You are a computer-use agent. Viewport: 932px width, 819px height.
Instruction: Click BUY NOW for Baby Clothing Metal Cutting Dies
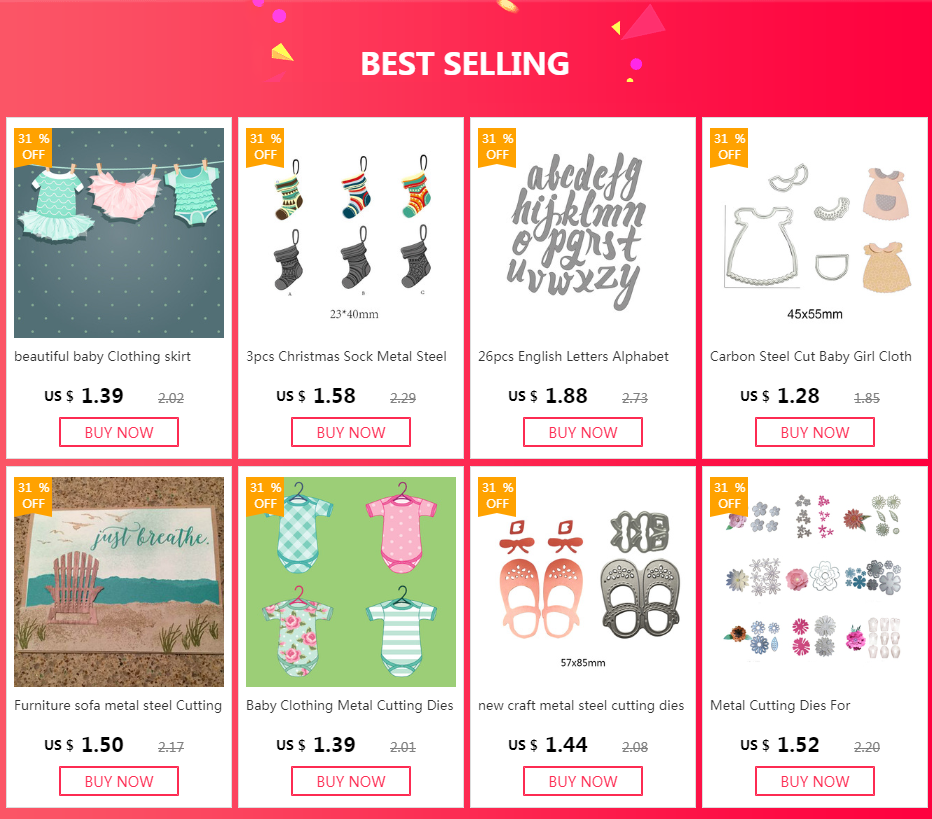tap(351, 781)
